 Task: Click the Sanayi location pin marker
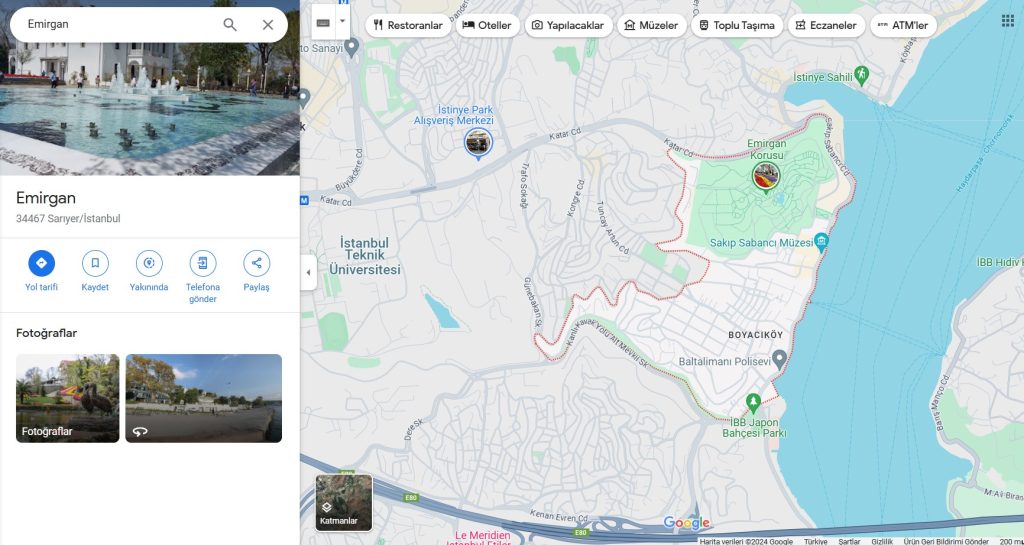(352, 46)
